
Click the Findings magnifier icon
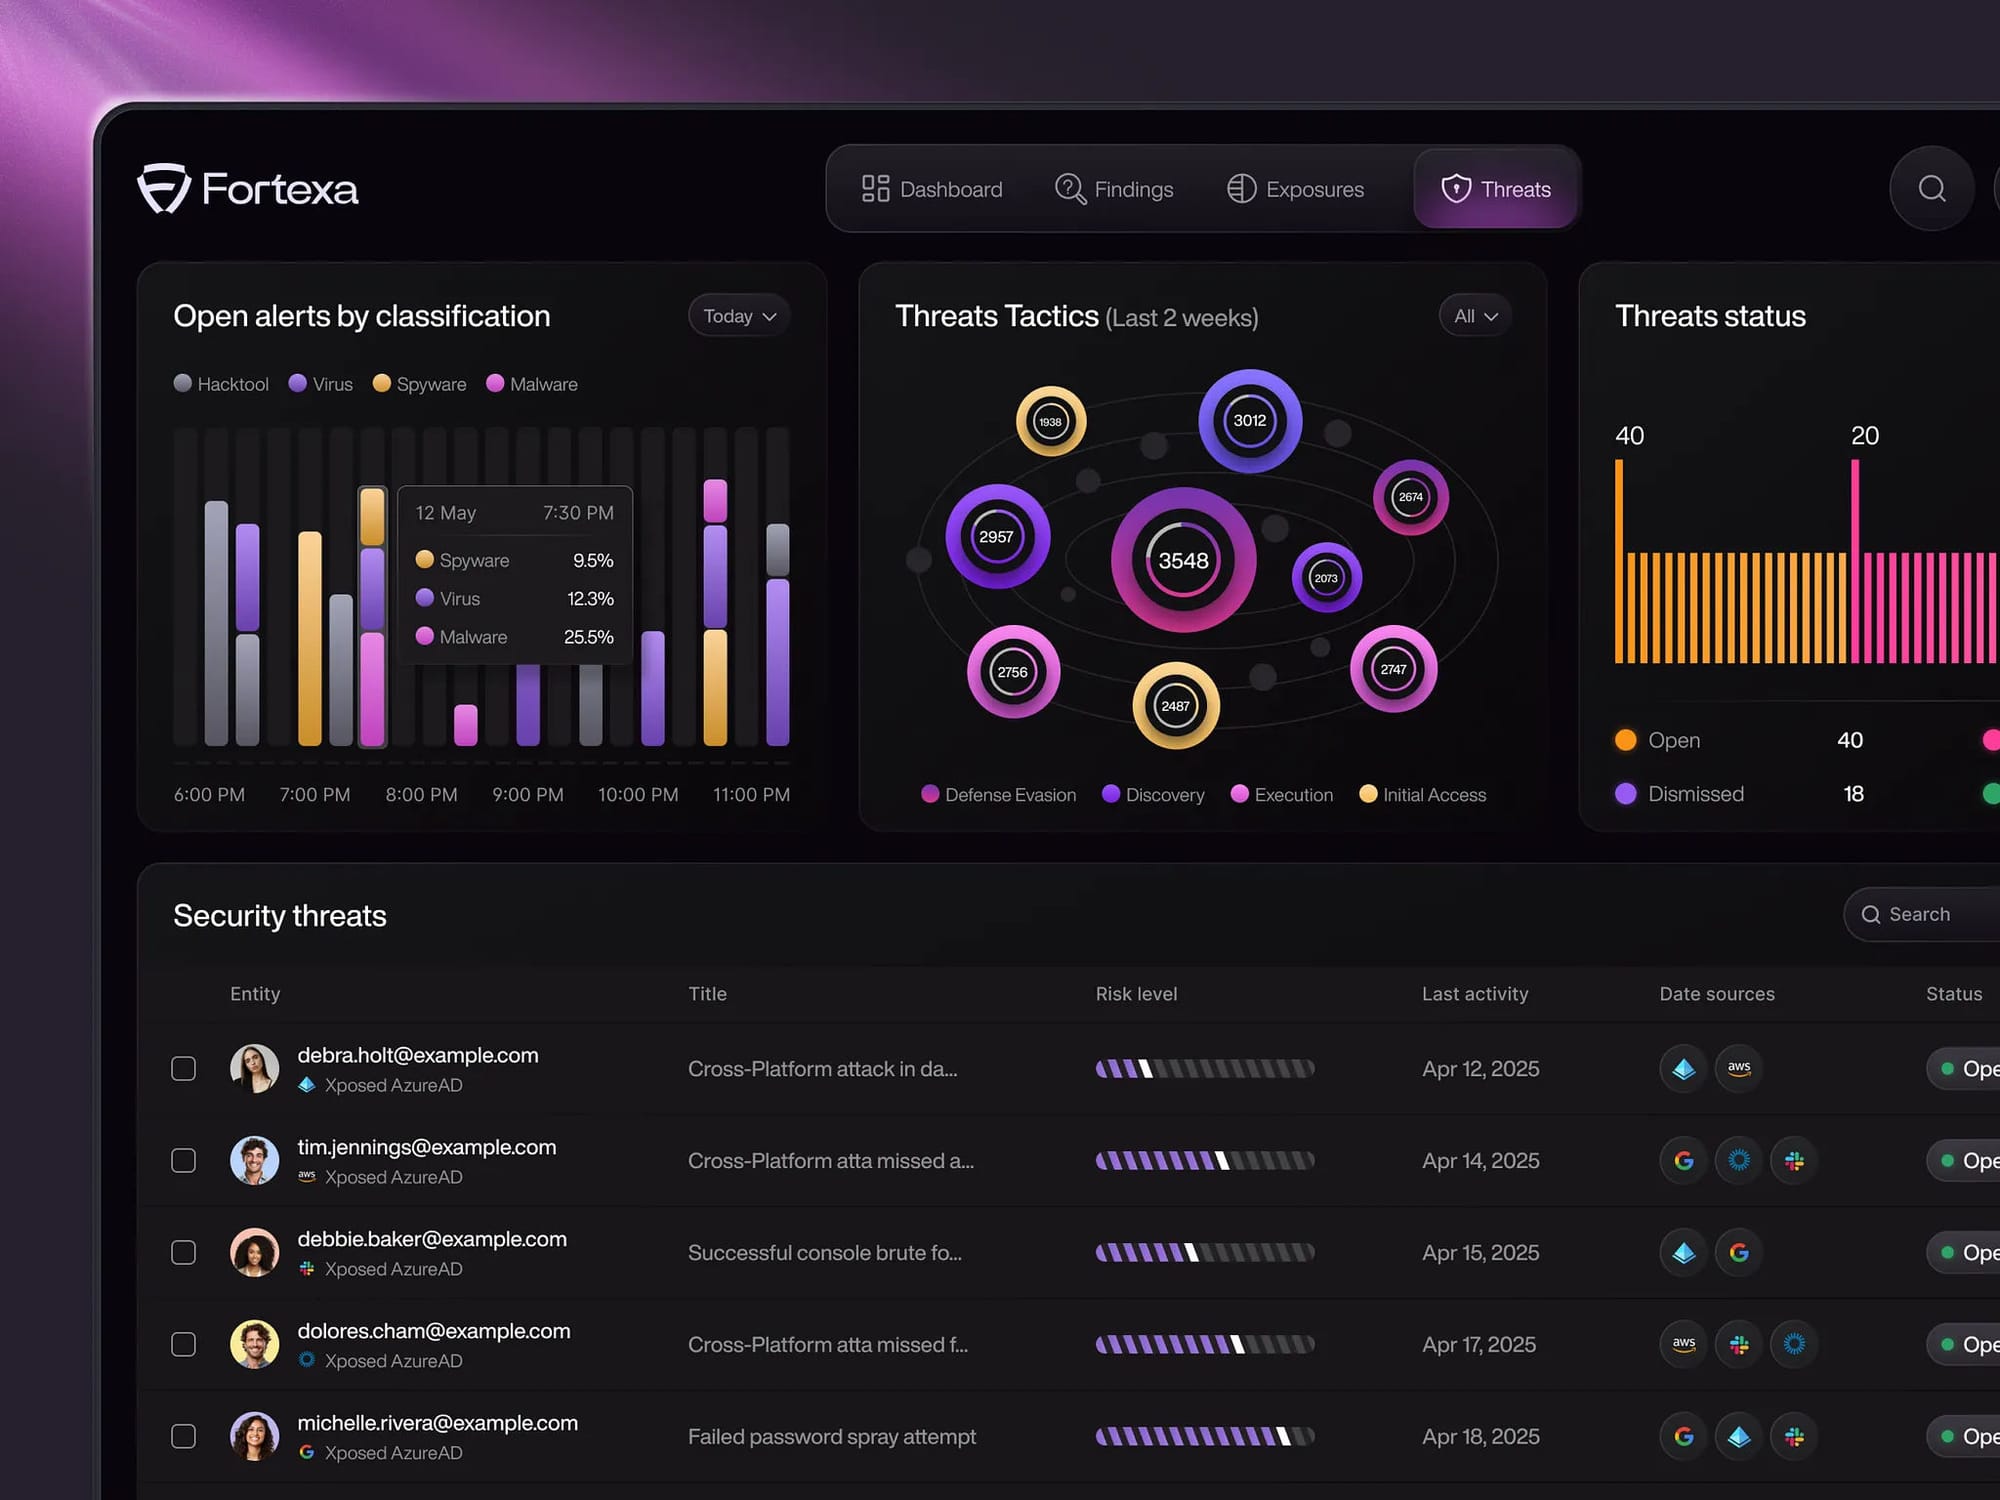click(x=1070, y=189)
